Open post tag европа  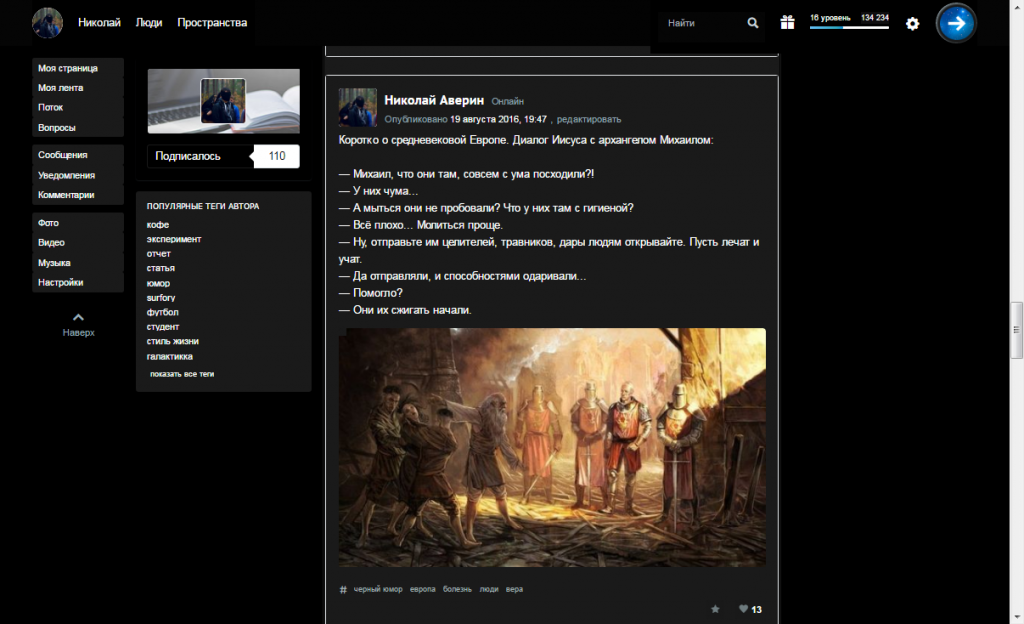(423, 589)
